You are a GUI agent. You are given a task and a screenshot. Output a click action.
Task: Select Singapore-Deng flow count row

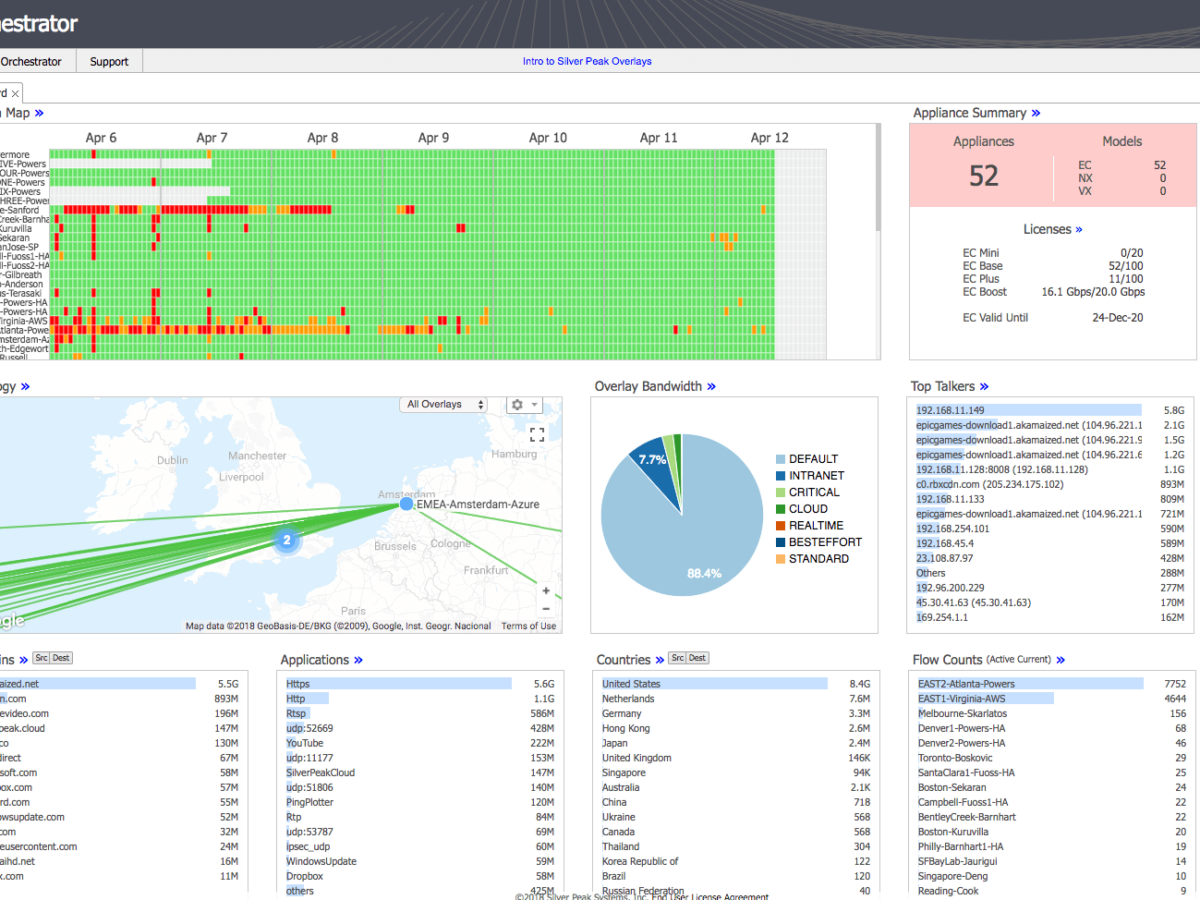click(1052, 876)
